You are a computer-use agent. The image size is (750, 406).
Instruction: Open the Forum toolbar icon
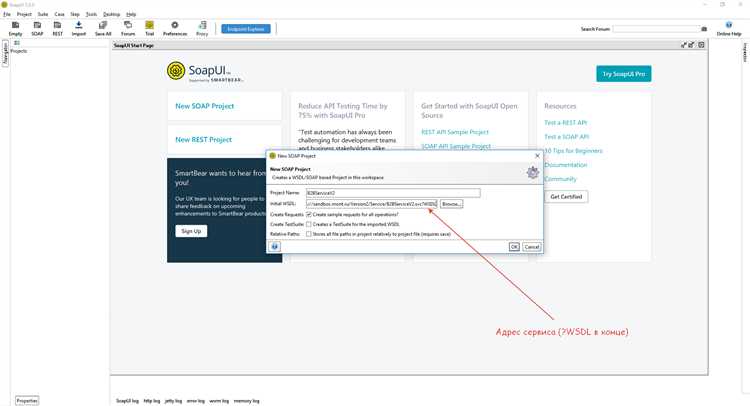(128, 28)
